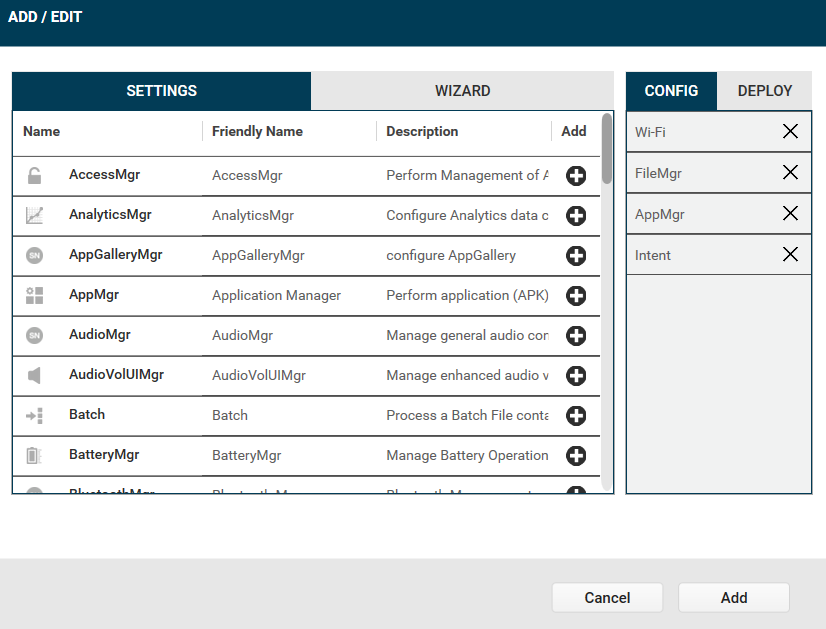Image resolution: width=826 pixels, height=629 pixels.
Task: Add BatteryMgr using its plus icon
Action: [576, 456]
